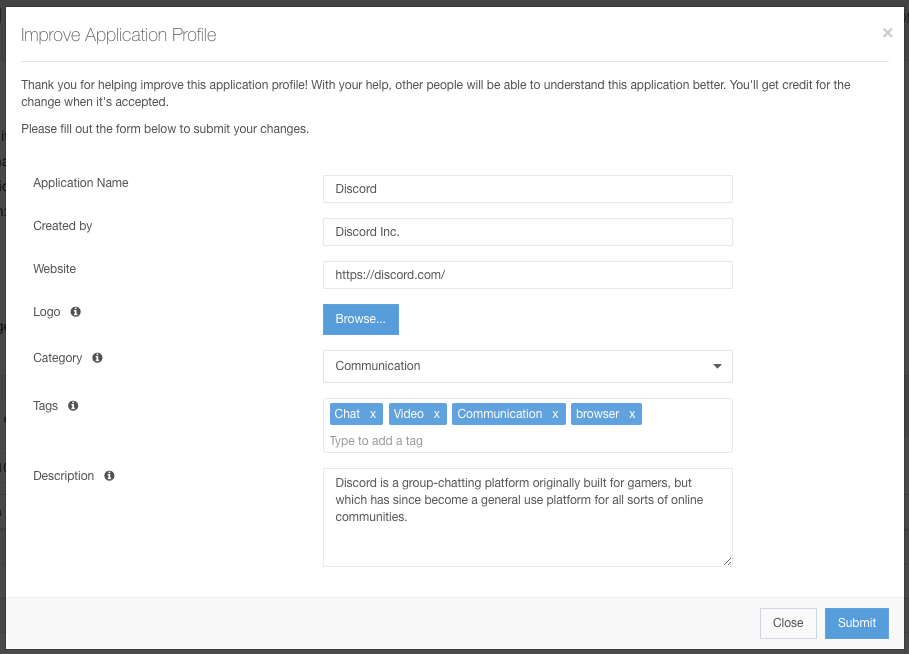Select the blue Chat tag chip
The image size is (909, 654).
pyautogui.click(x=348, y=413)
